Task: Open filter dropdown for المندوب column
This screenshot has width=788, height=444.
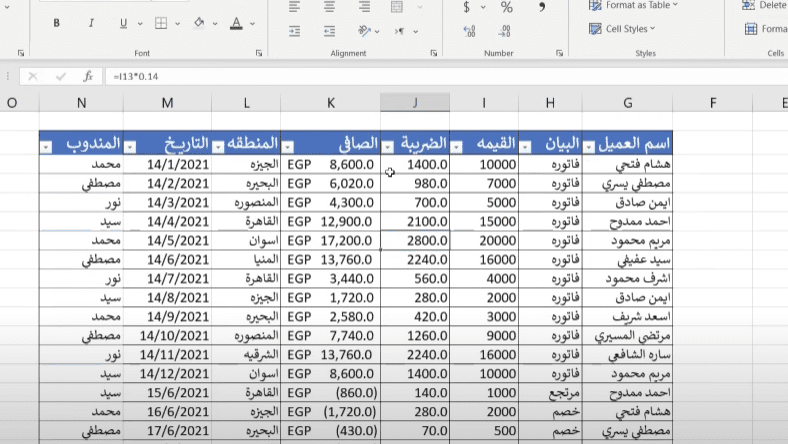Action: point(46,147)
